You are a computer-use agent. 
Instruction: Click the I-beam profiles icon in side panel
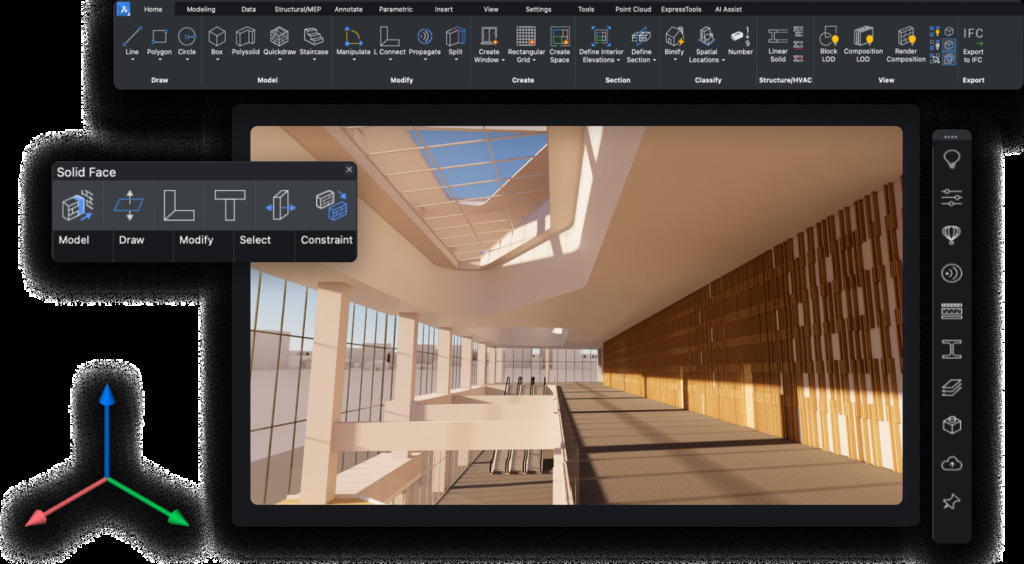click(951, 349)
